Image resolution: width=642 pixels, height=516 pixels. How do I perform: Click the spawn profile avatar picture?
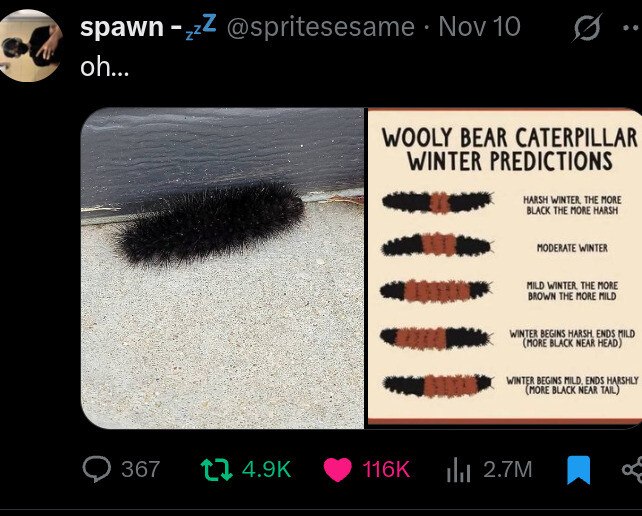30,45
